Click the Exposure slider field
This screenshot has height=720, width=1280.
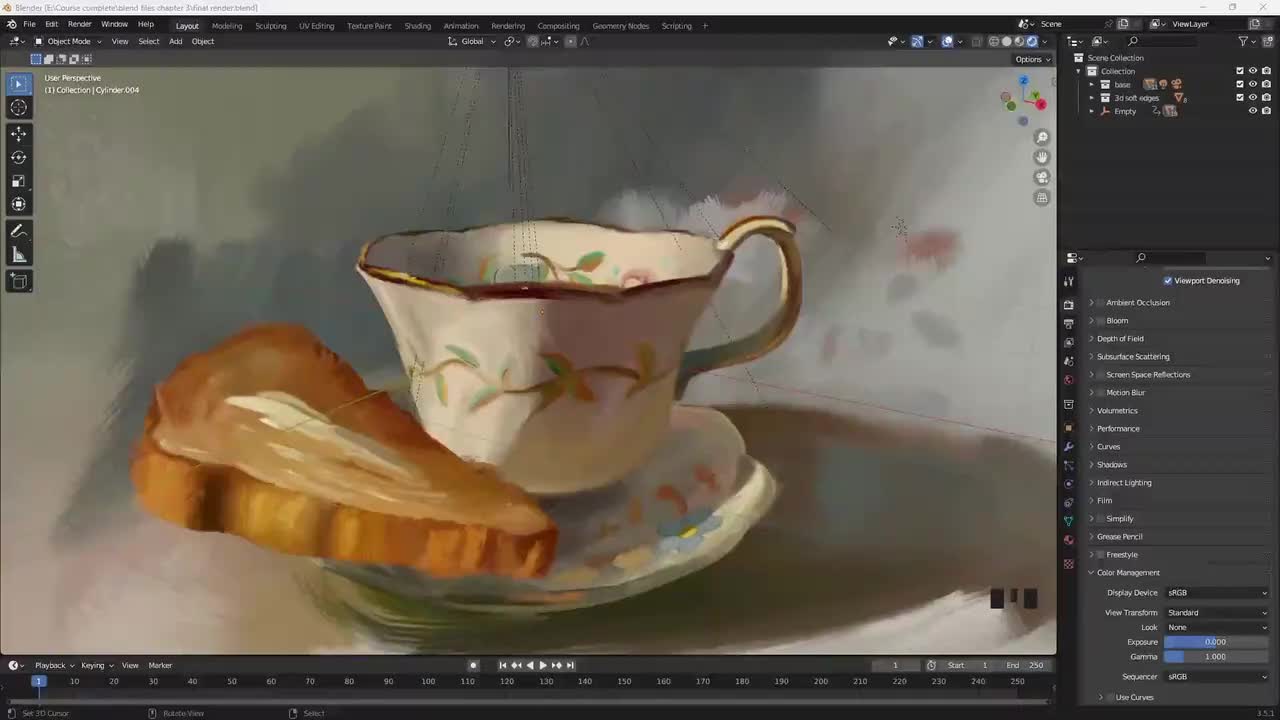click(x=1216, y=642)
